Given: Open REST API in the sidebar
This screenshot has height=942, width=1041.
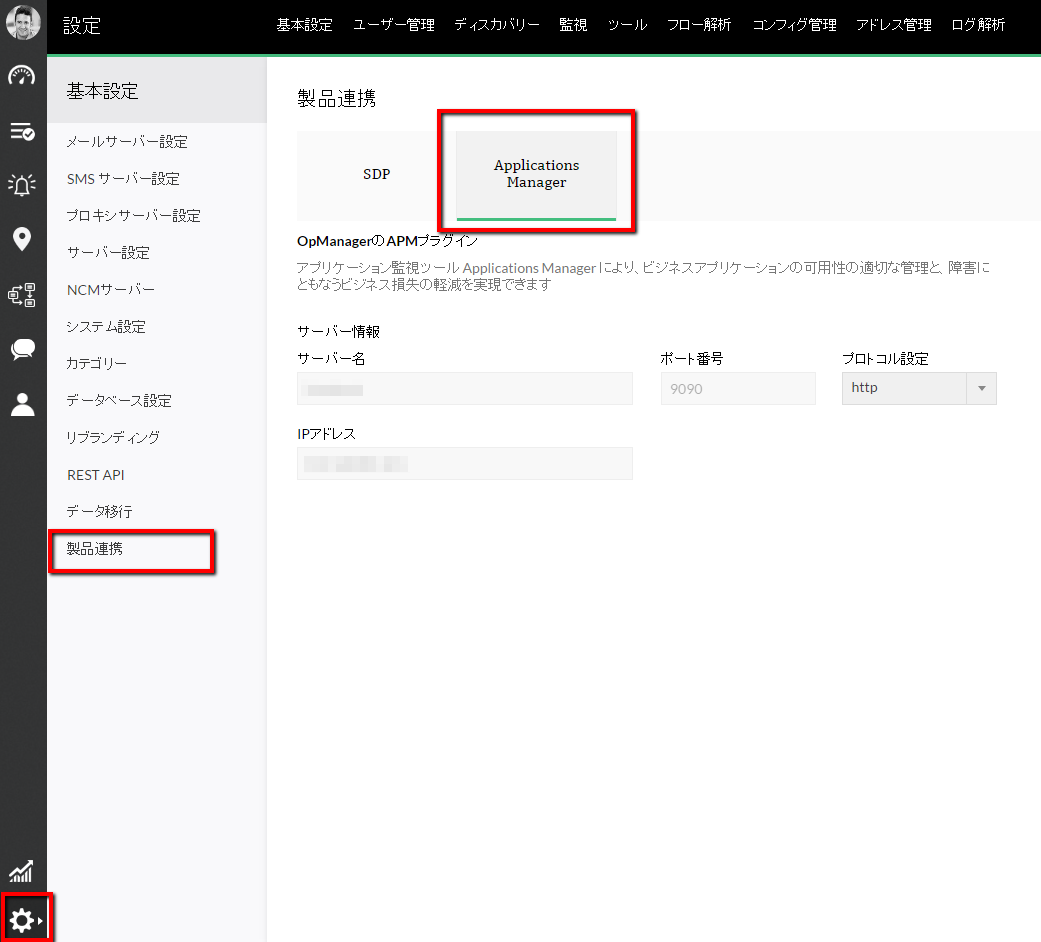Looking at the screenshot, I should click(96, 475).
